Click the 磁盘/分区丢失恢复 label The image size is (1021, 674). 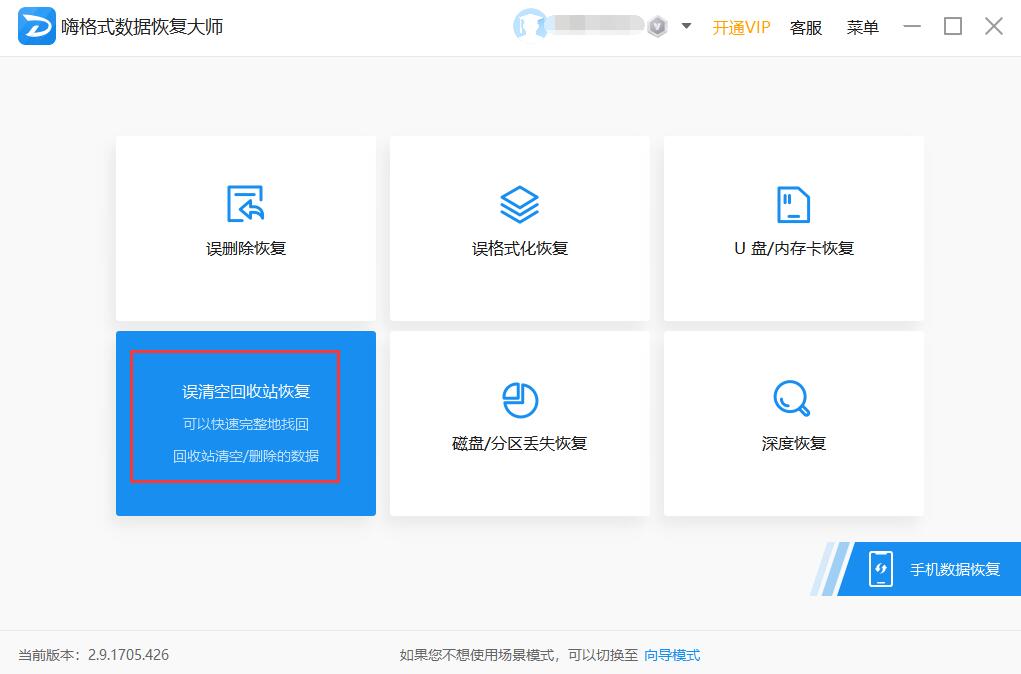520,443
